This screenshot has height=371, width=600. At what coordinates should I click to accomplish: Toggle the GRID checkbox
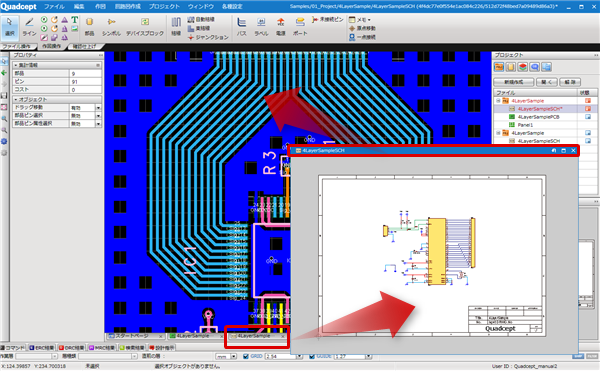click(246, 356)
